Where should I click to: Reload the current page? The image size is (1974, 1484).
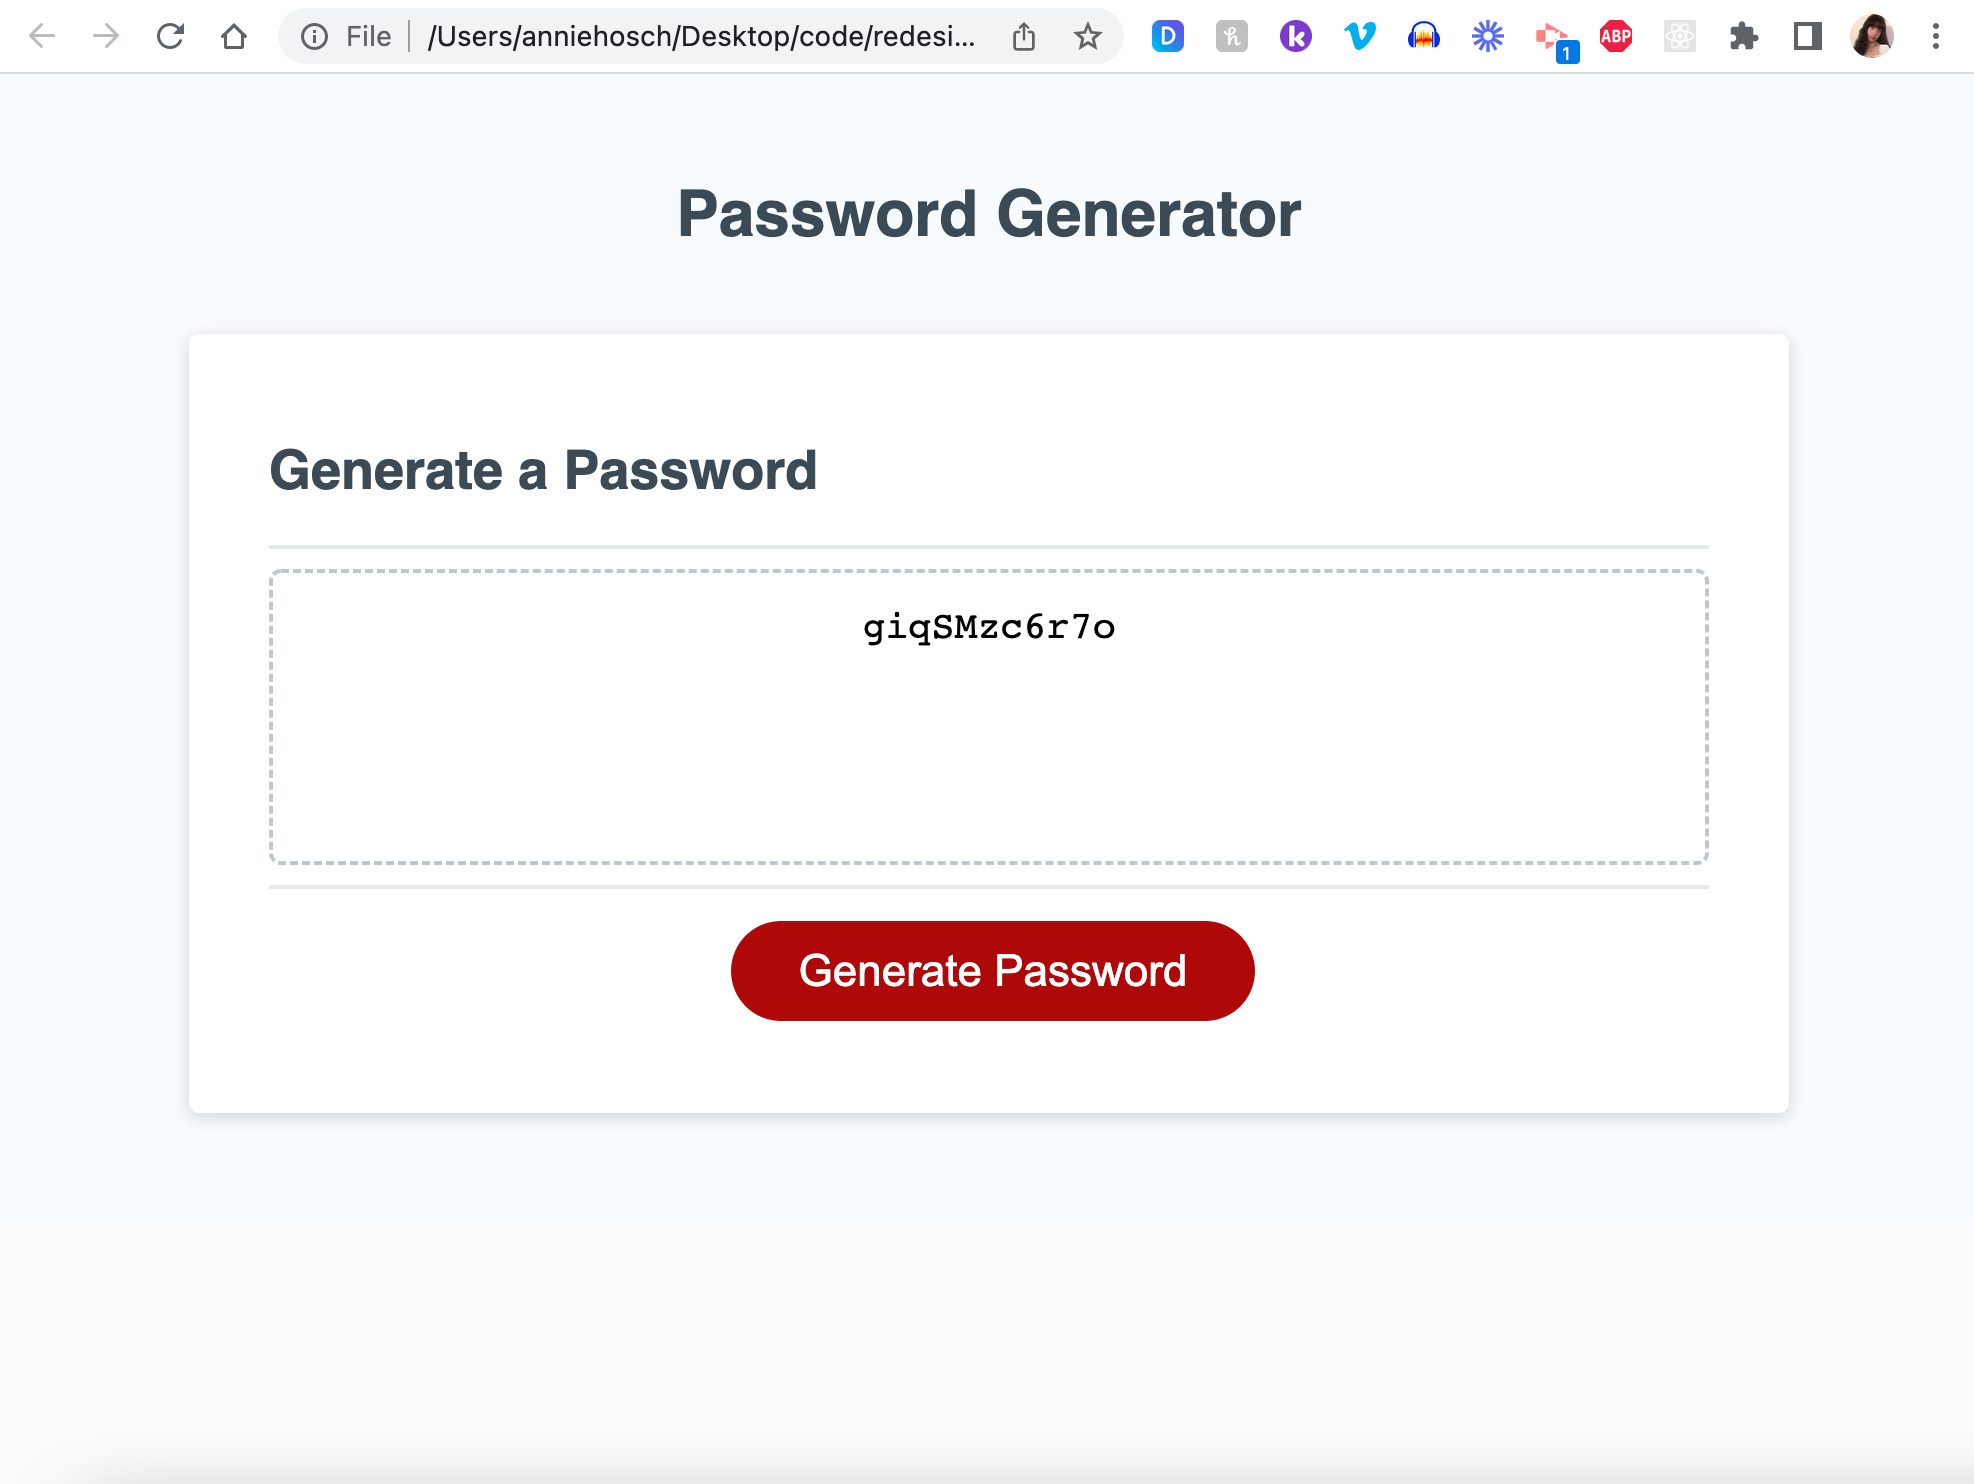point(170,36)
